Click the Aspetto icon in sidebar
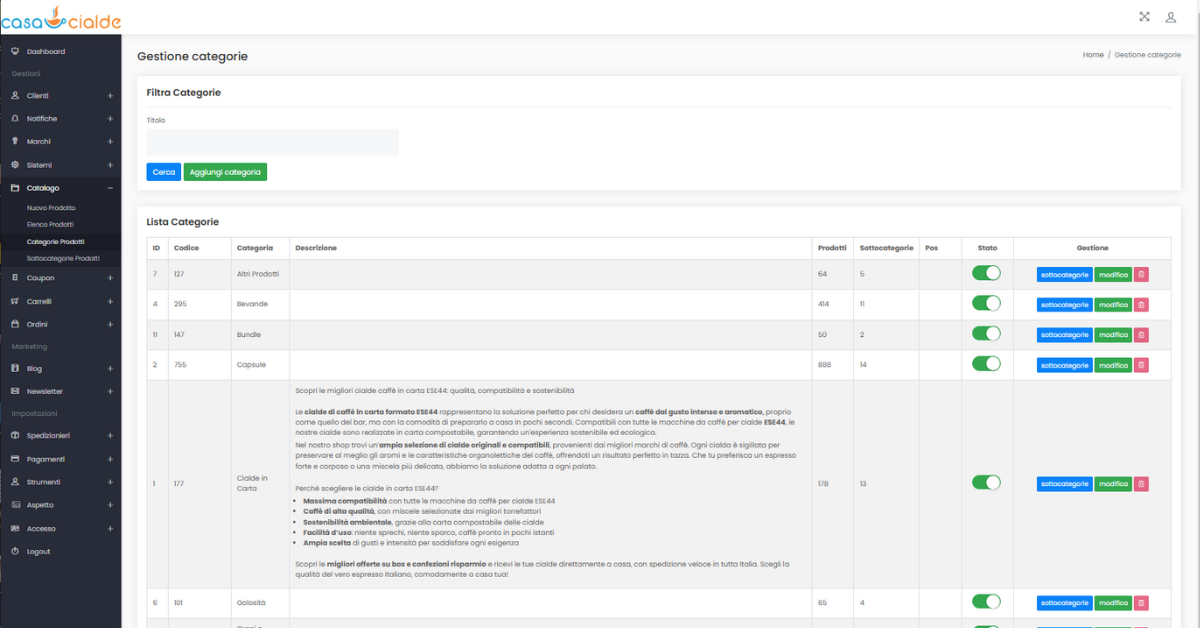The width and height of the screenshot is (1200, 628). coord(15,505)
